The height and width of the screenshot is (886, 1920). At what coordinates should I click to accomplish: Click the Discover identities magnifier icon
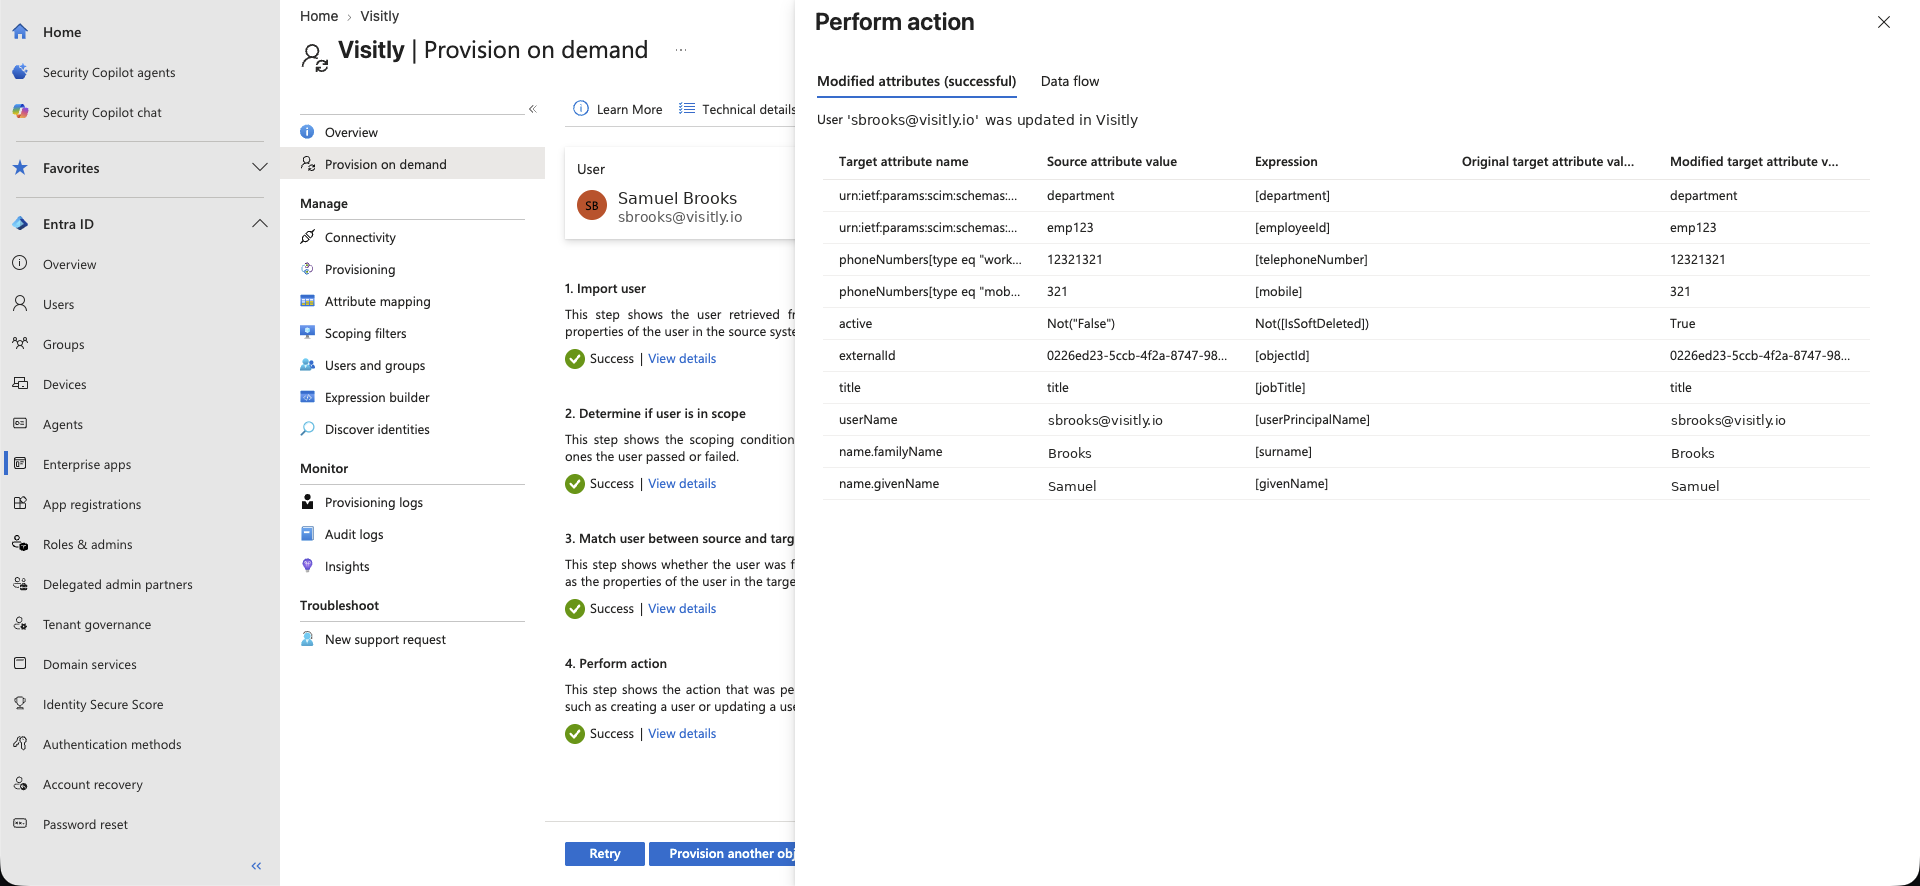tap(308, 429)
